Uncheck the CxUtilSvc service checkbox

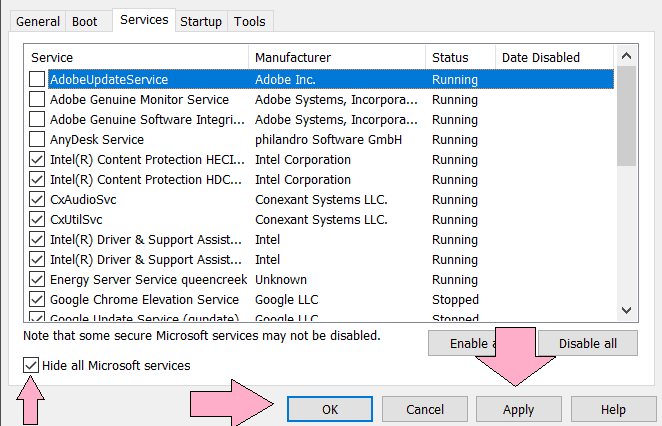(37, 219)
